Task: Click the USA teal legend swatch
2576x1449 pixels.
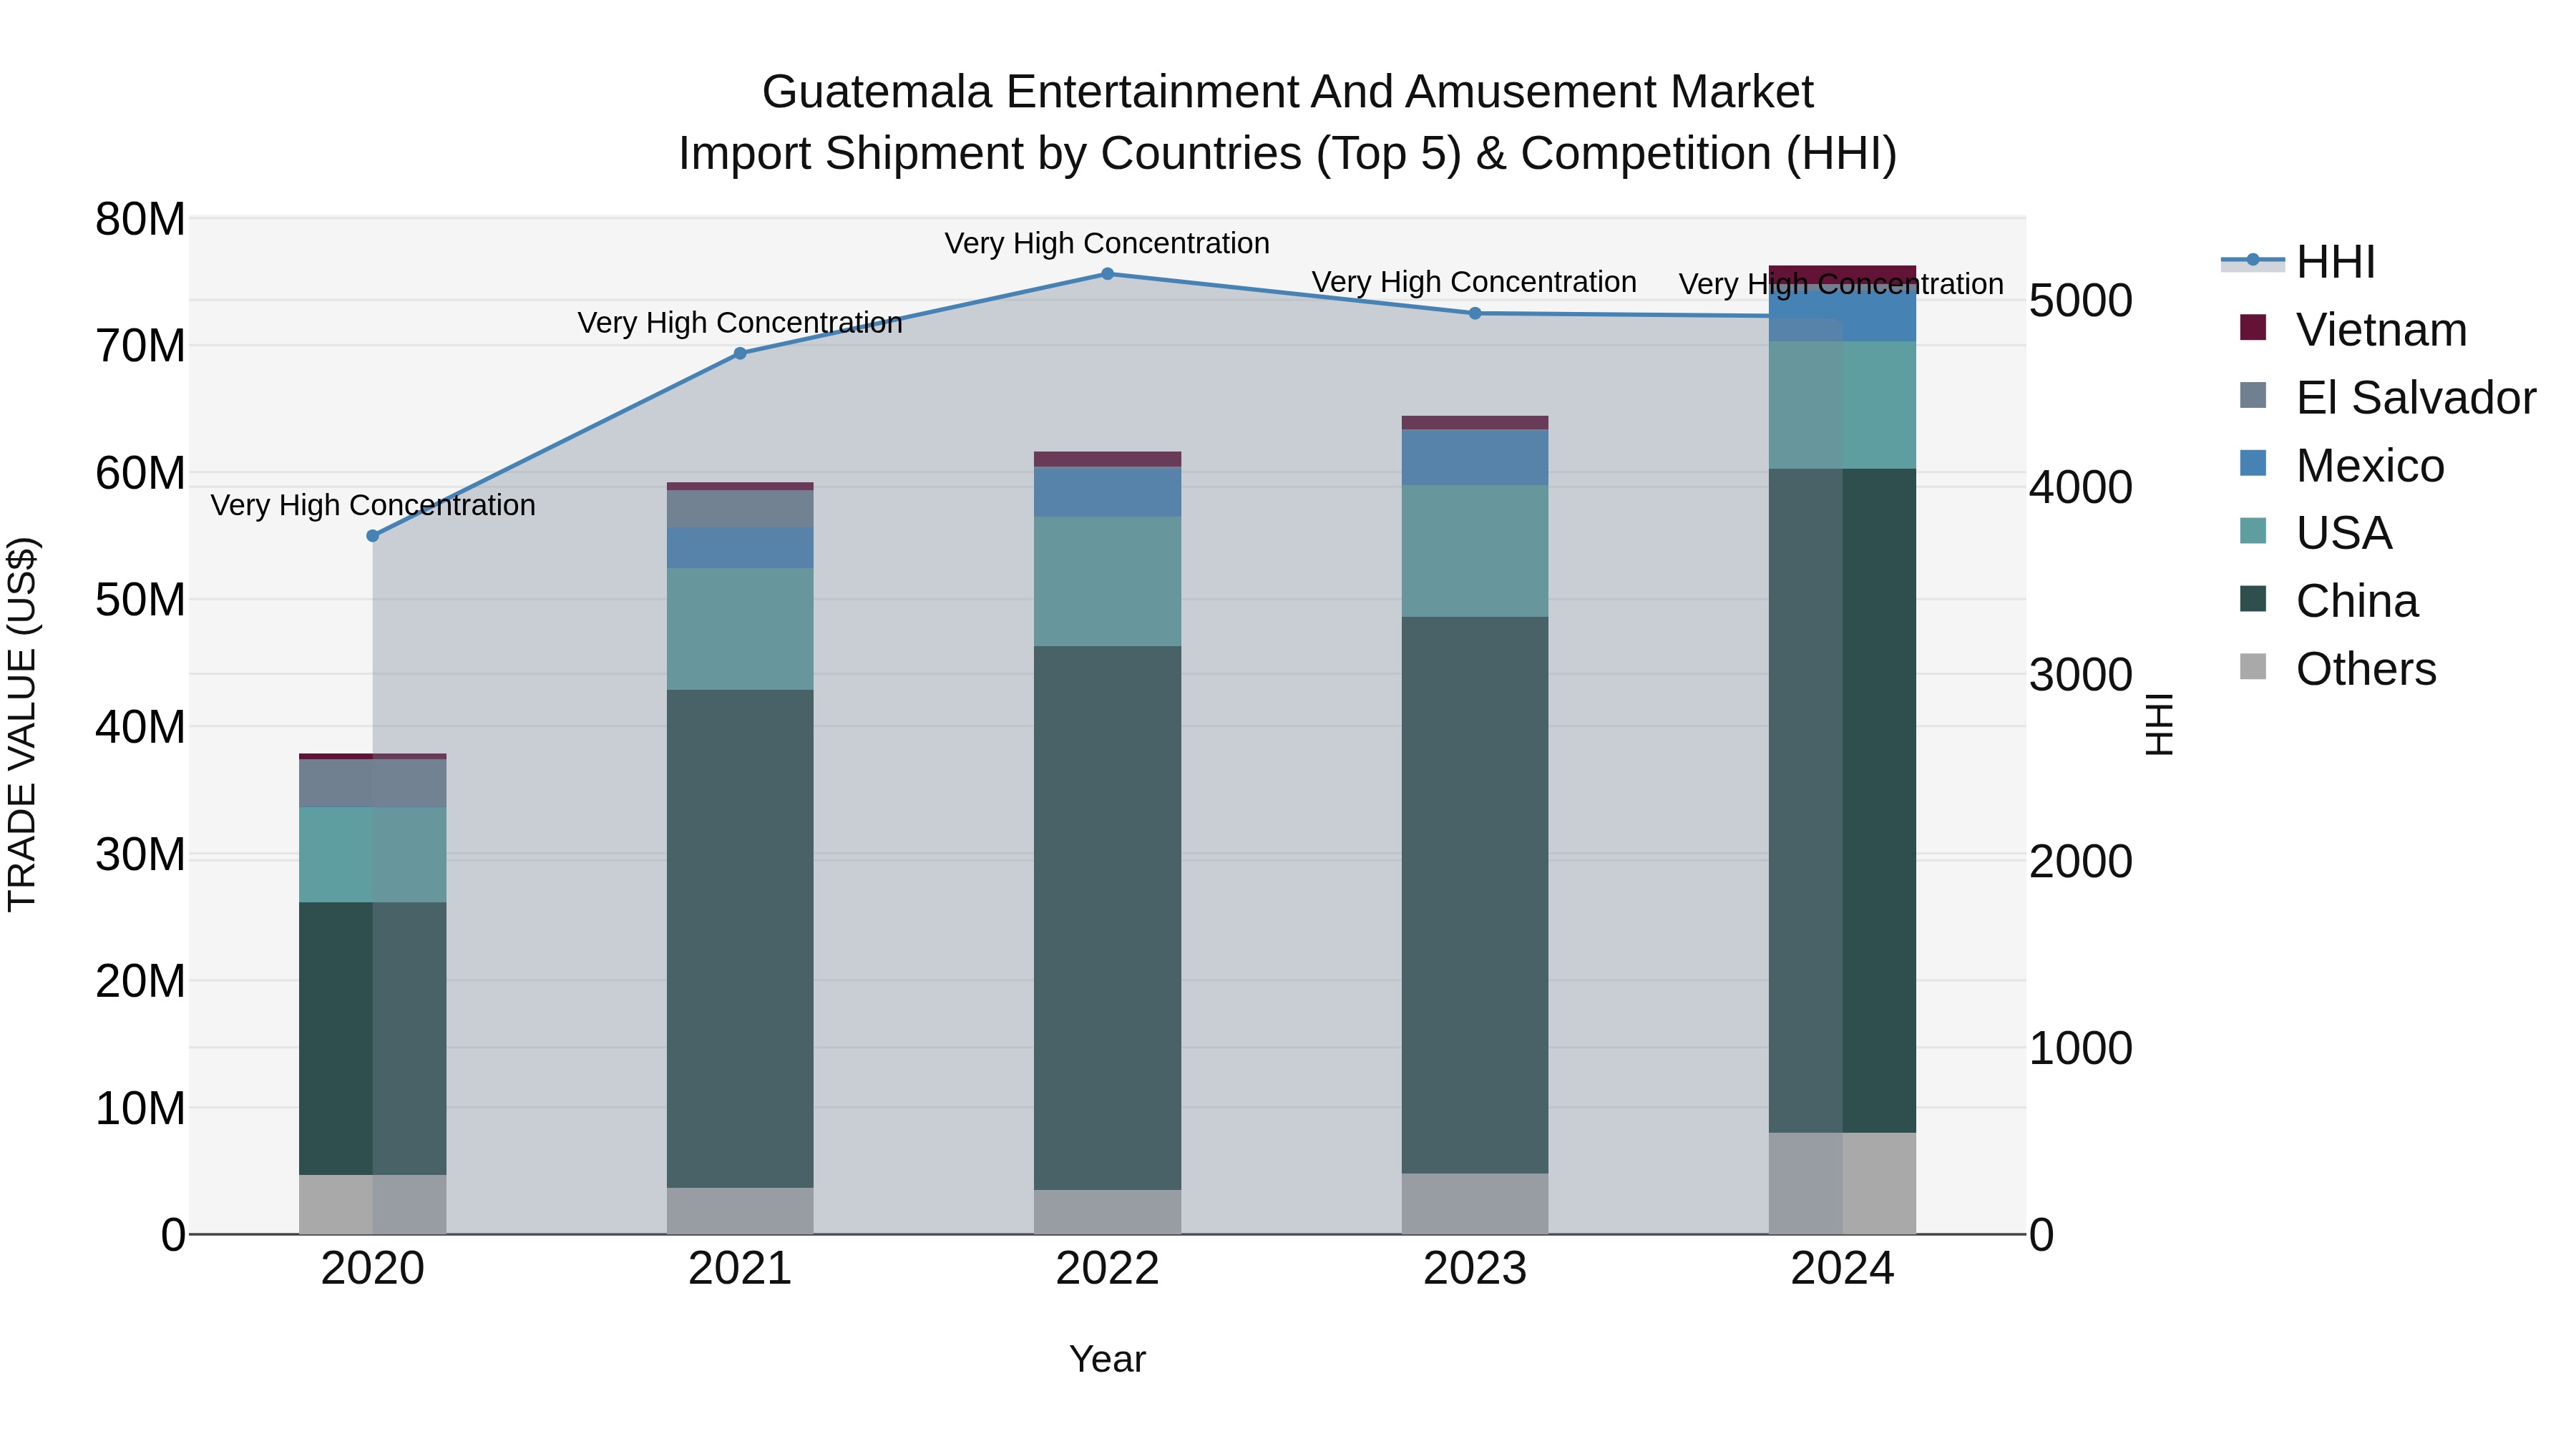Action: 2253,530
